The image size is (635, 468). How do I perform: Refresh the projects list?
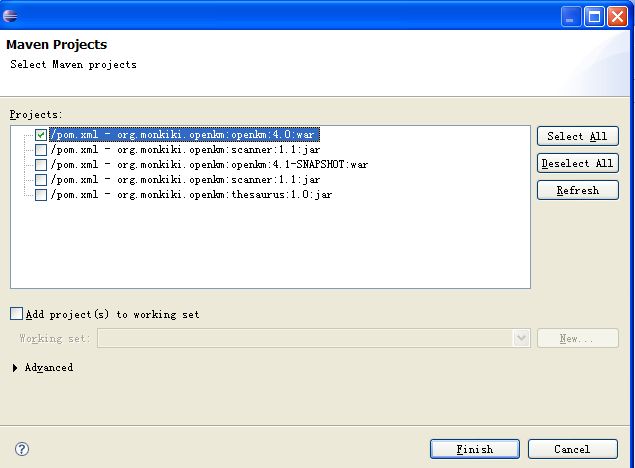tap(577, 190)
